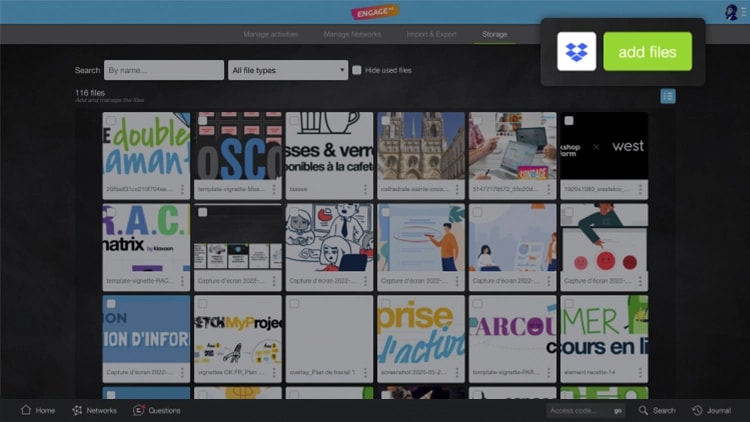Image resolution: width=750 pixels, height=422 pixels.
Task: Tick the checkbox on the blue 'D'INFOR' card
Action: click(x=111, y=304)
